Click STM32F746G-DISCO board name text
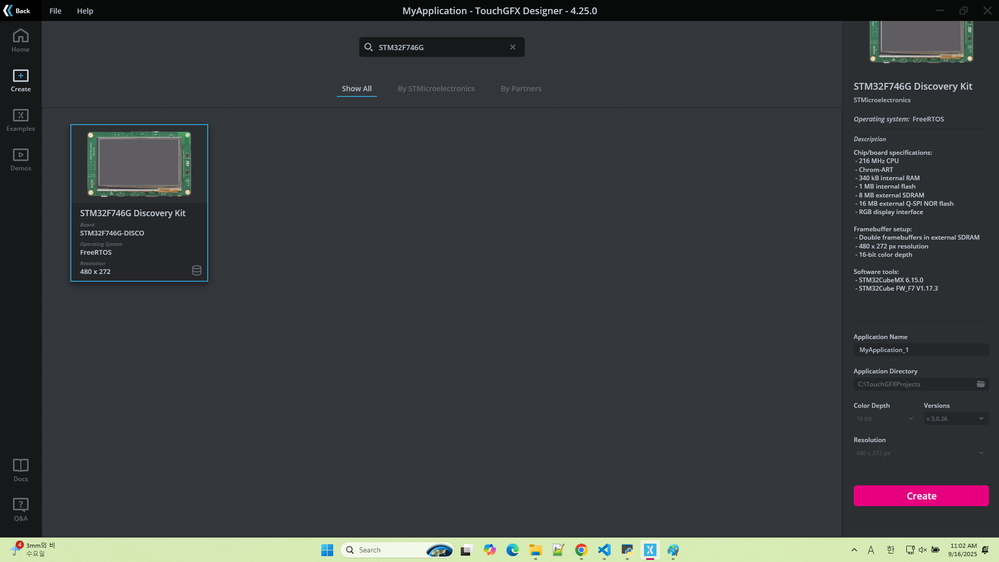This screenshot has height=562, width=999. (x=111, y=233)
